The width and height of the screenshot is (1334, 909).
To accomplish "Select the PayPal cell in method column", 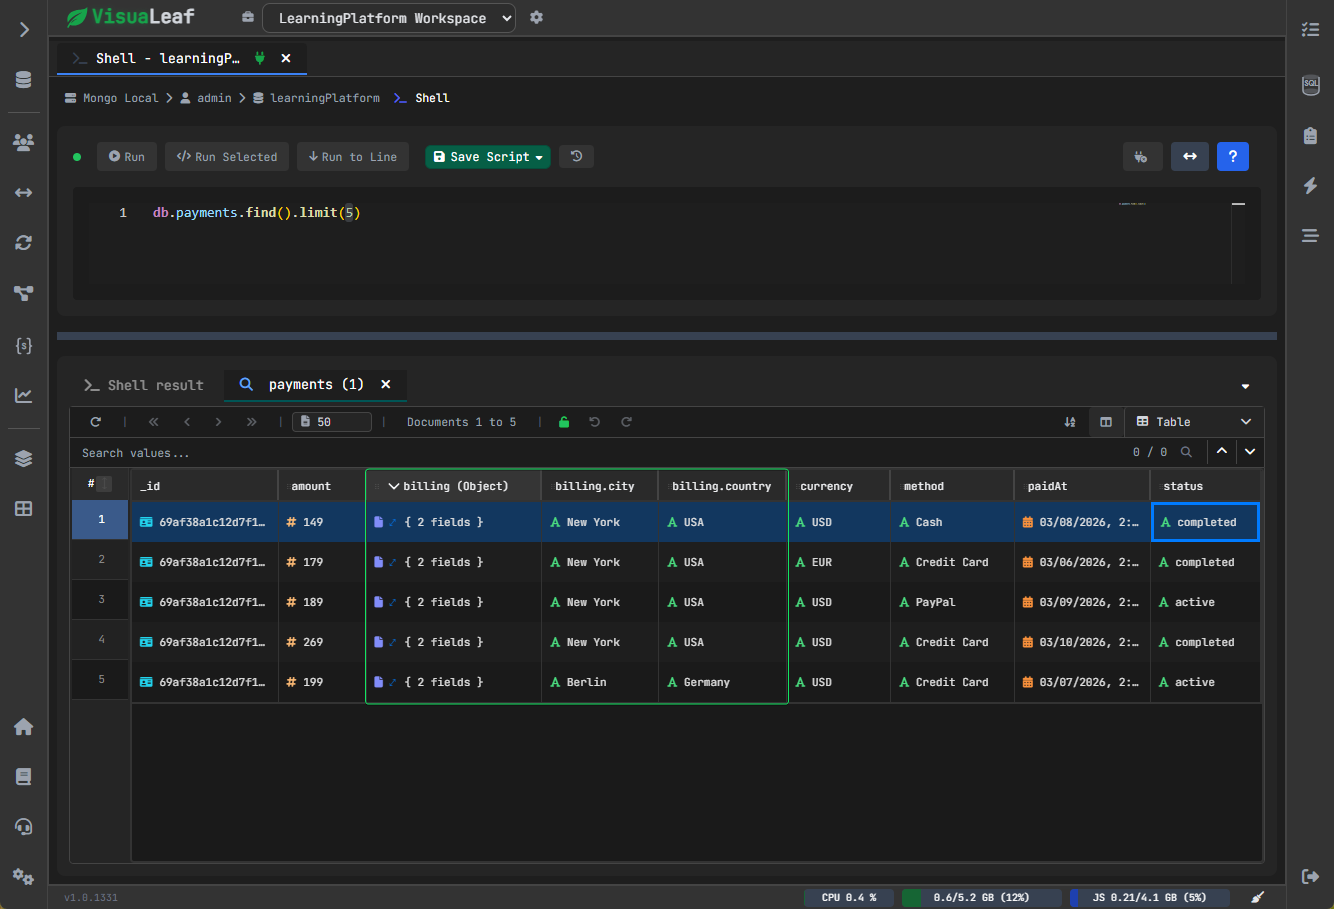I will point(952,602).
